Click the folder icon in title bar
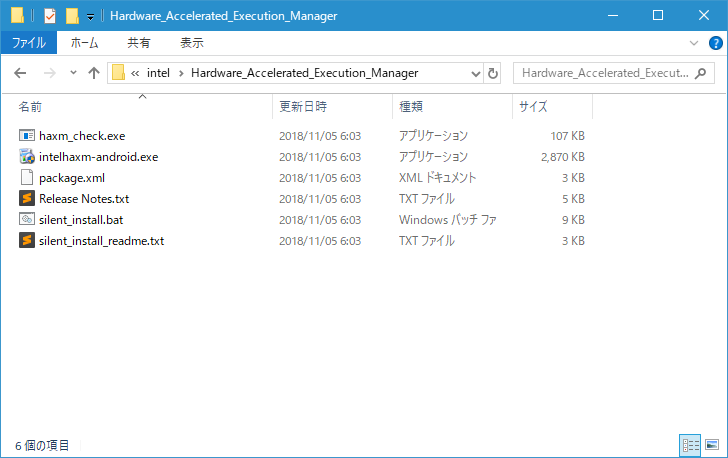The height and width of the screenshot is (458, 728). pos(17,15)
